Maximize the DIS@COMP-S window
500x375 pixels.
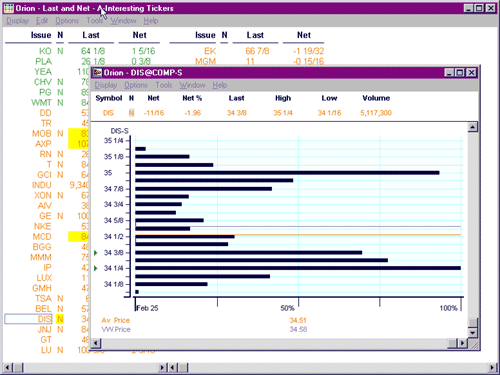click(460, 73)
